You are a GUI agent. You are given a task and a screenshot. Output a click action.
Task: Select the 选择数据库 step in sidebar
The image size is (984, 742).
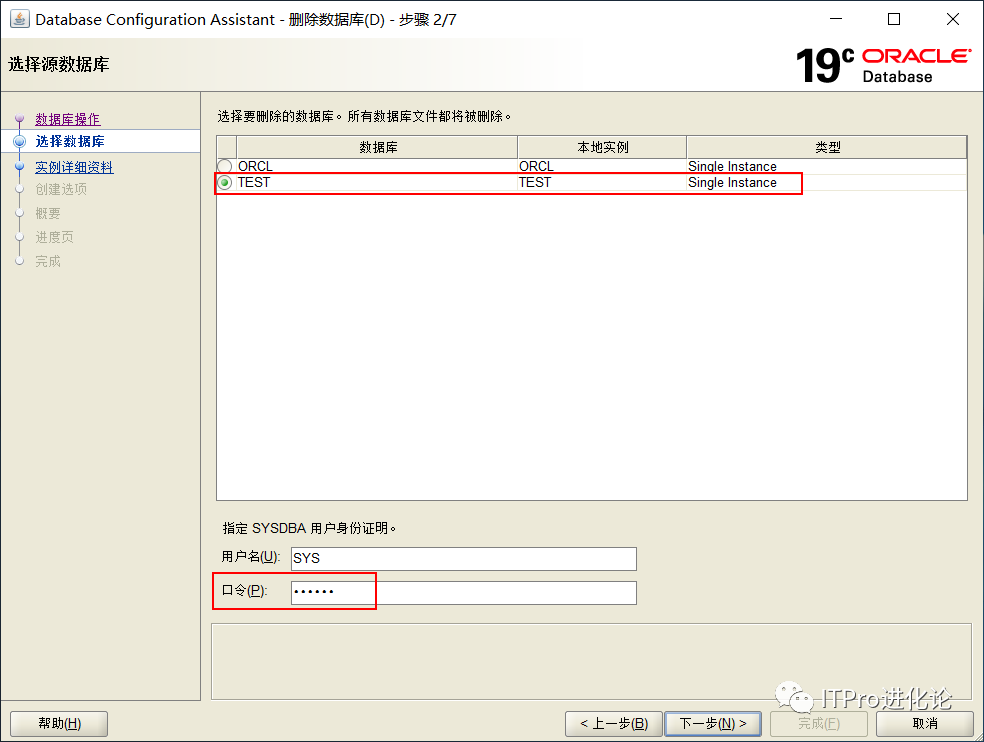click(70, 141)
